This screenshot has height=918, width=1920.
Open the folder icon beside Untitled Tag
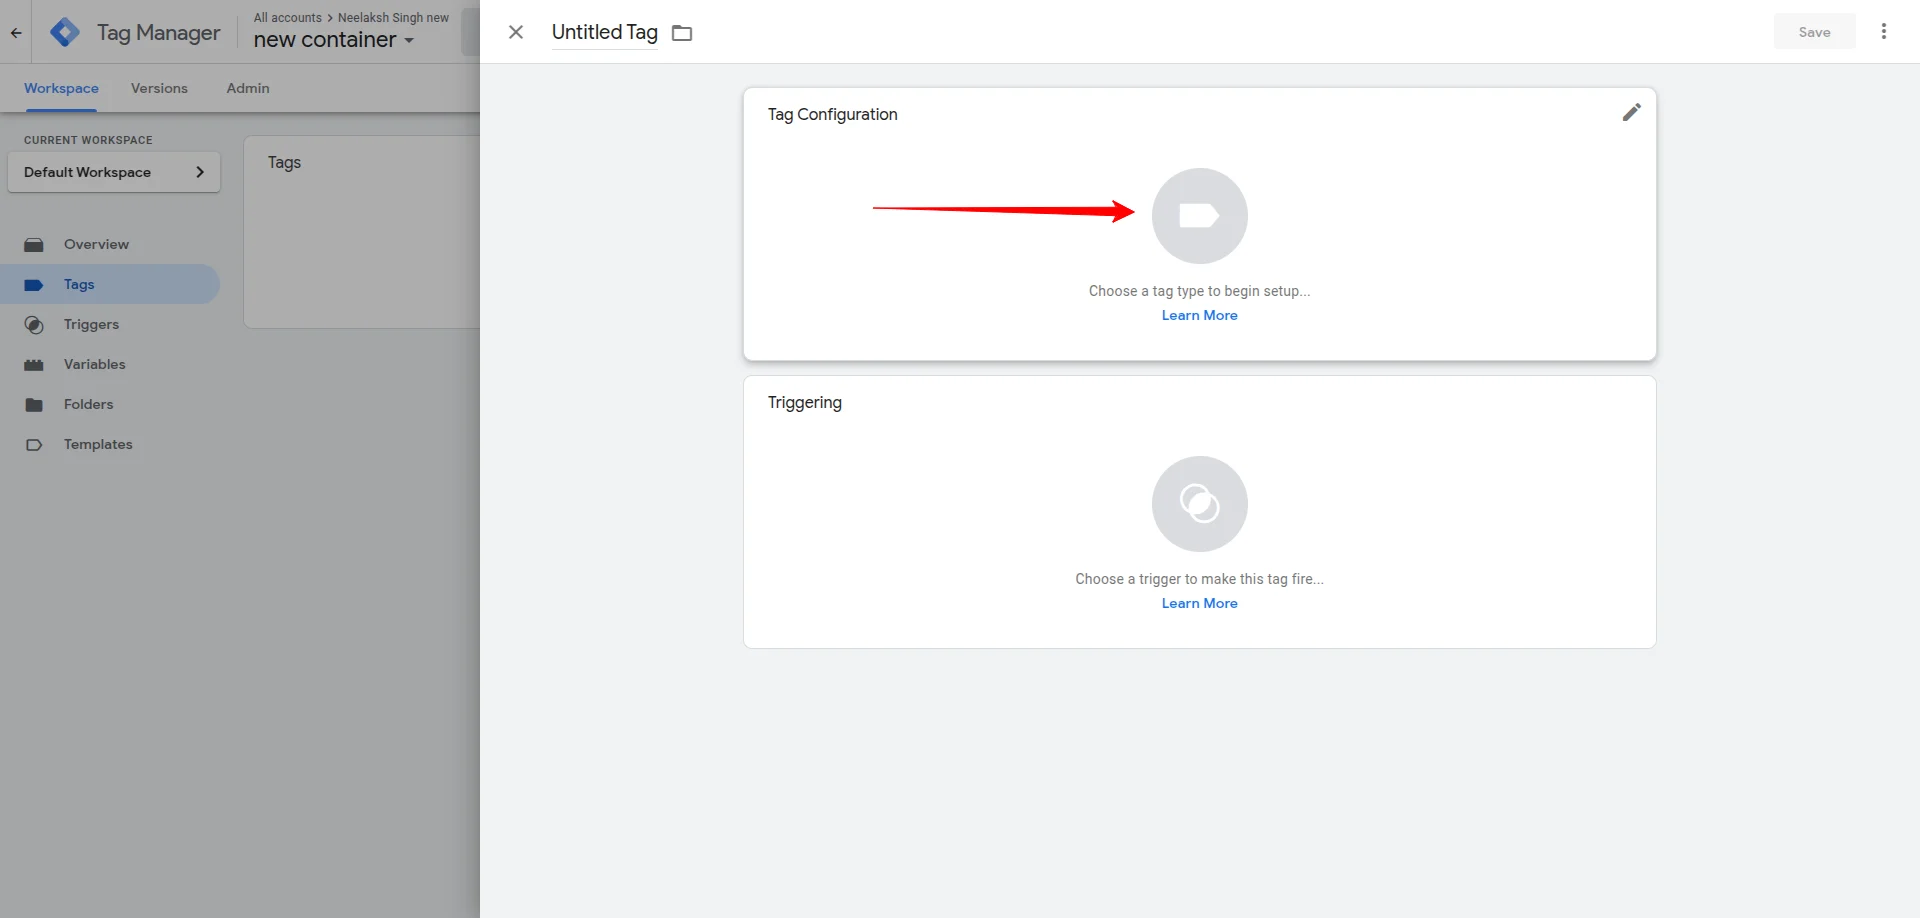tap(682, 32)
